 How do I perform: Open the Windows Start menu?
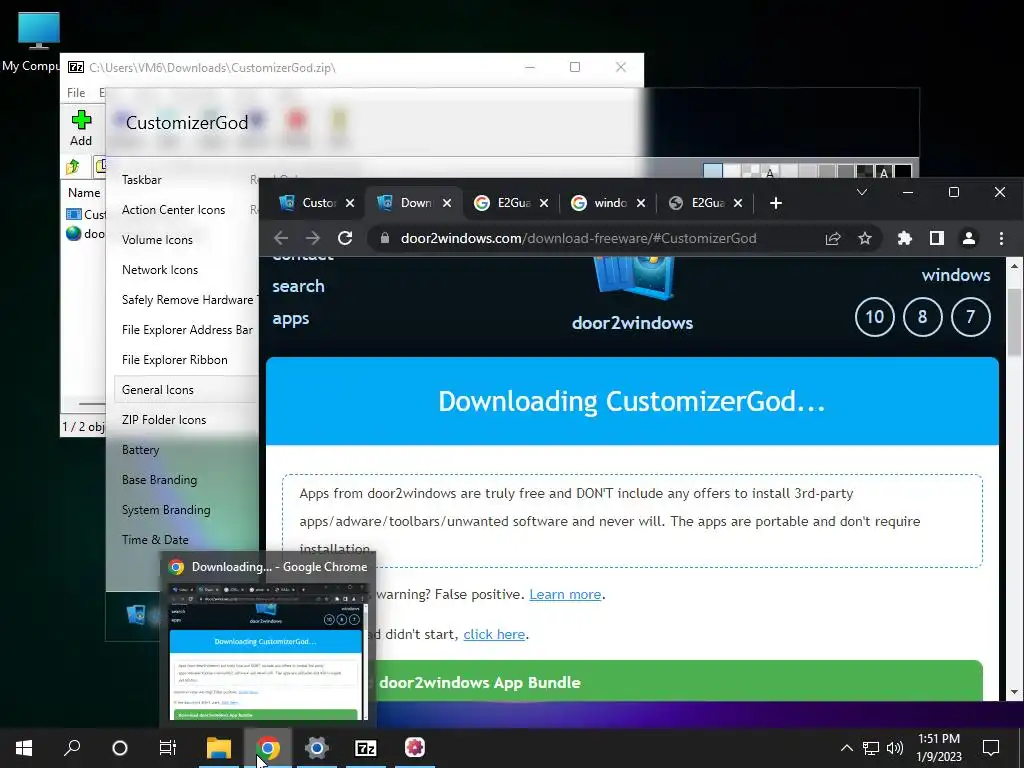coord(24,748)
